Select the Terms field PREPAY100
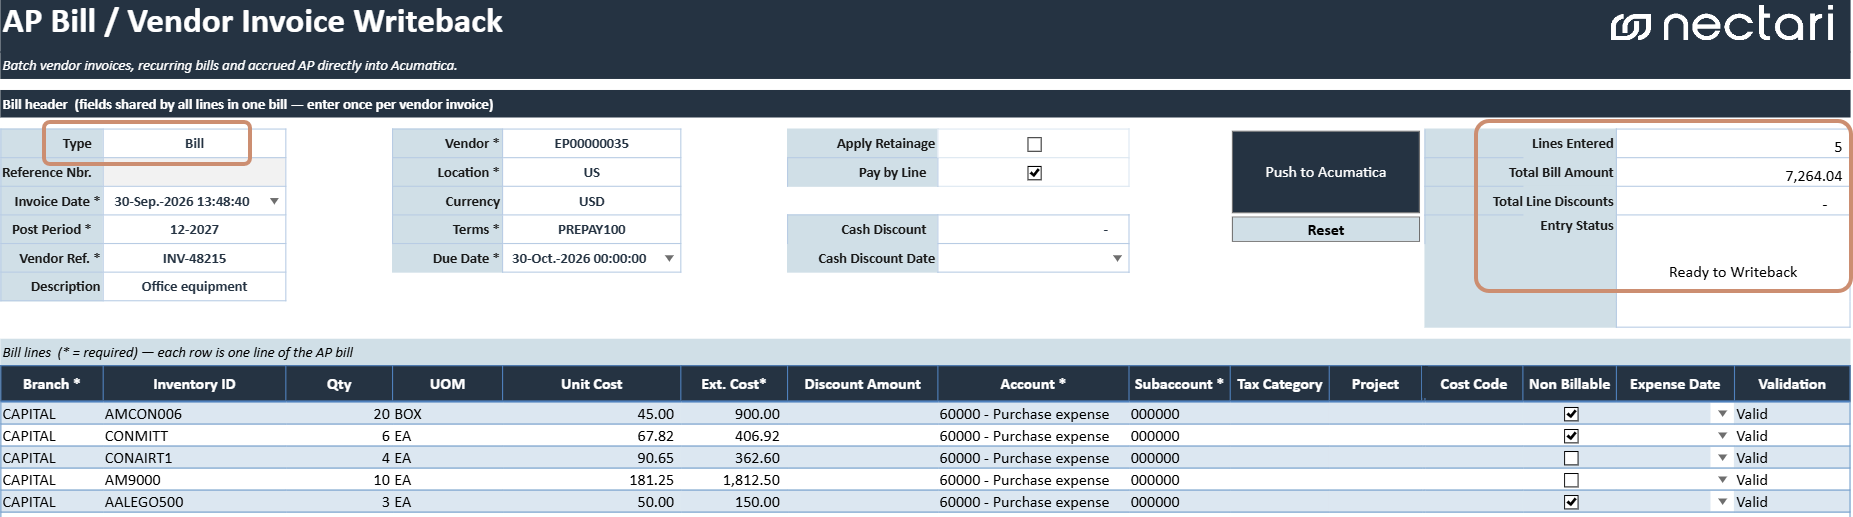1853x517 pixels. 591,229
